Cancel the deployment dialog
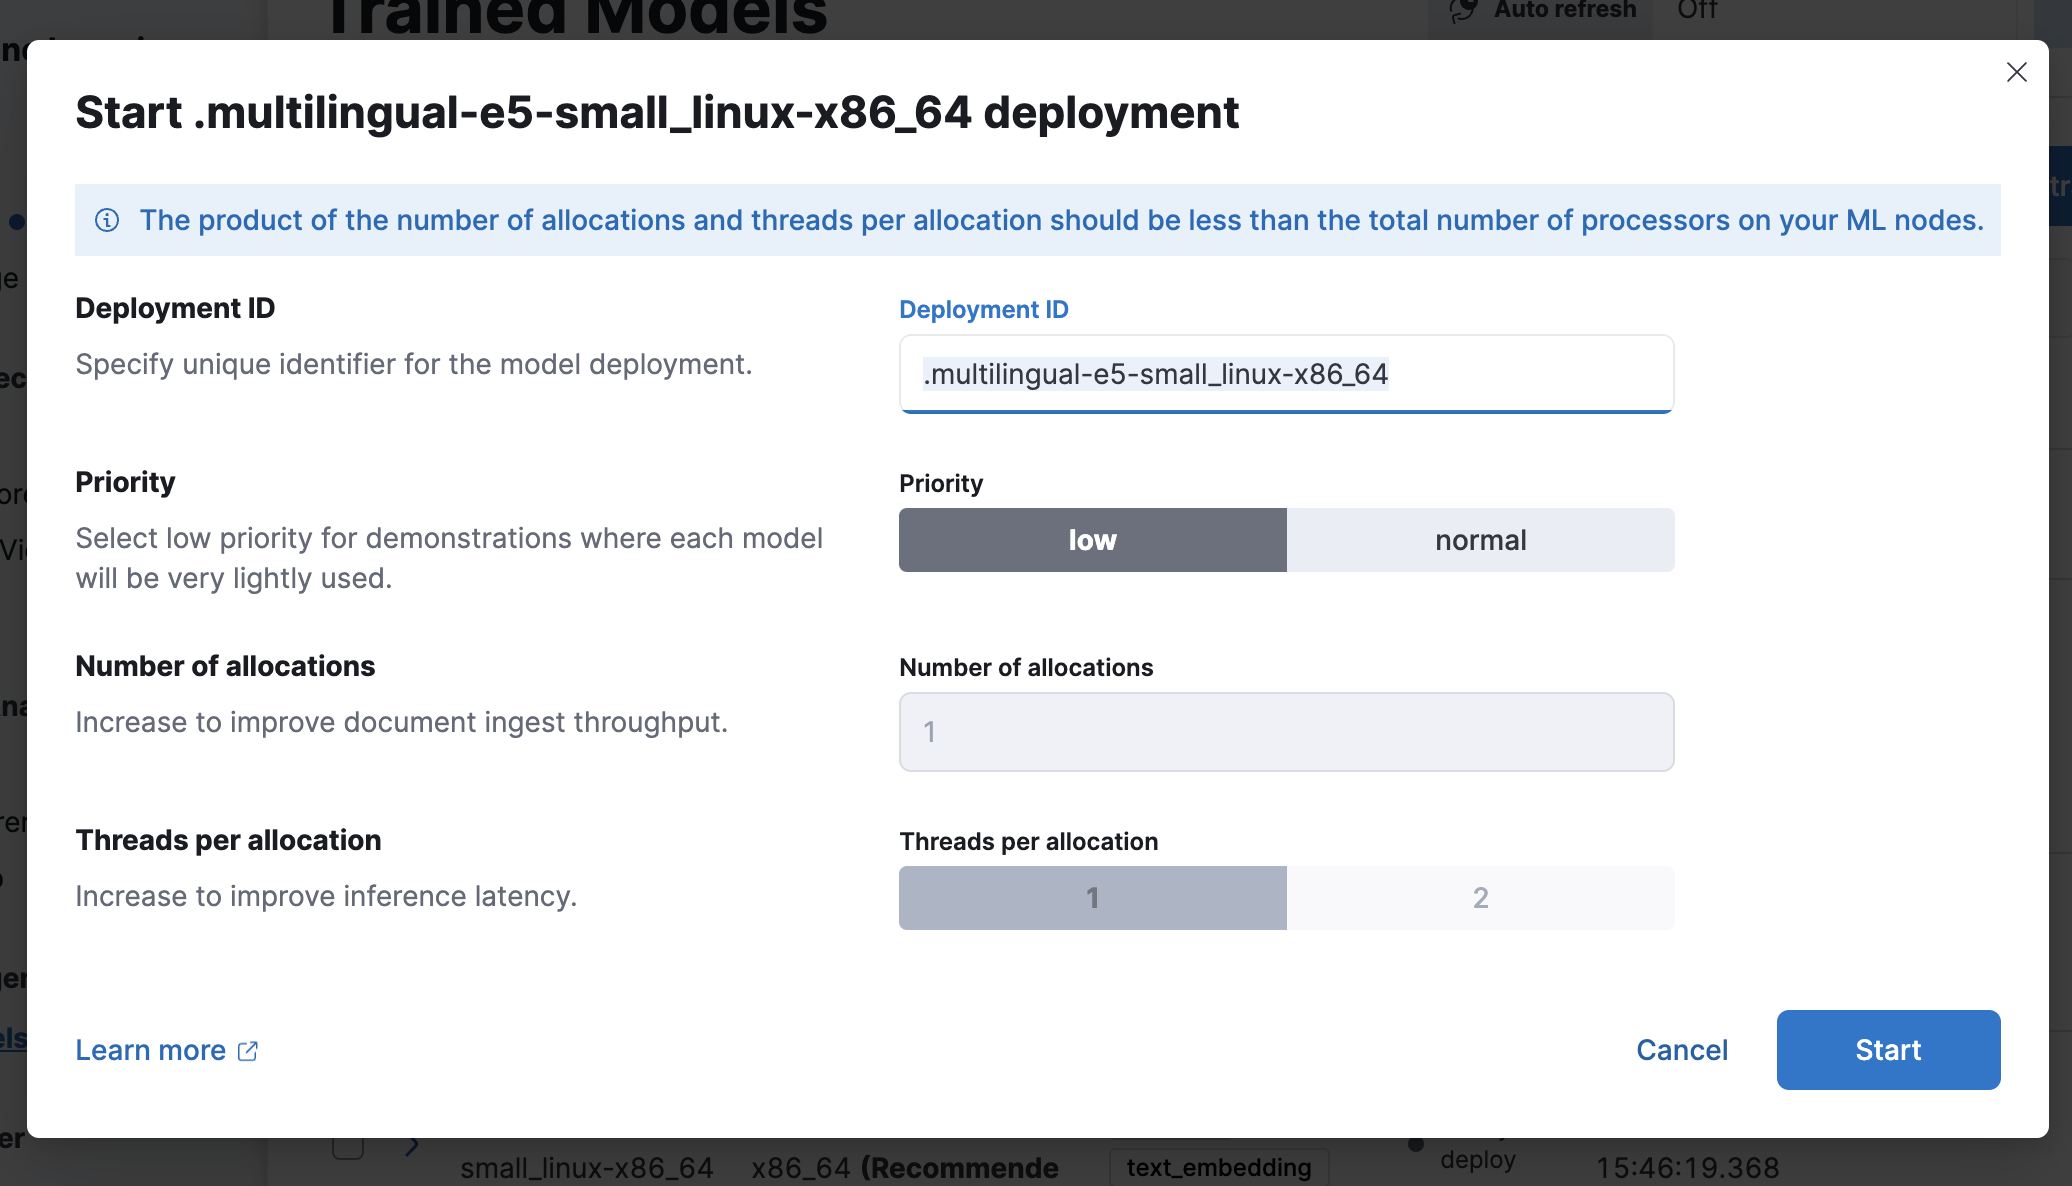This screenshot has height=1186, width=2072. click(1682, 1050)
